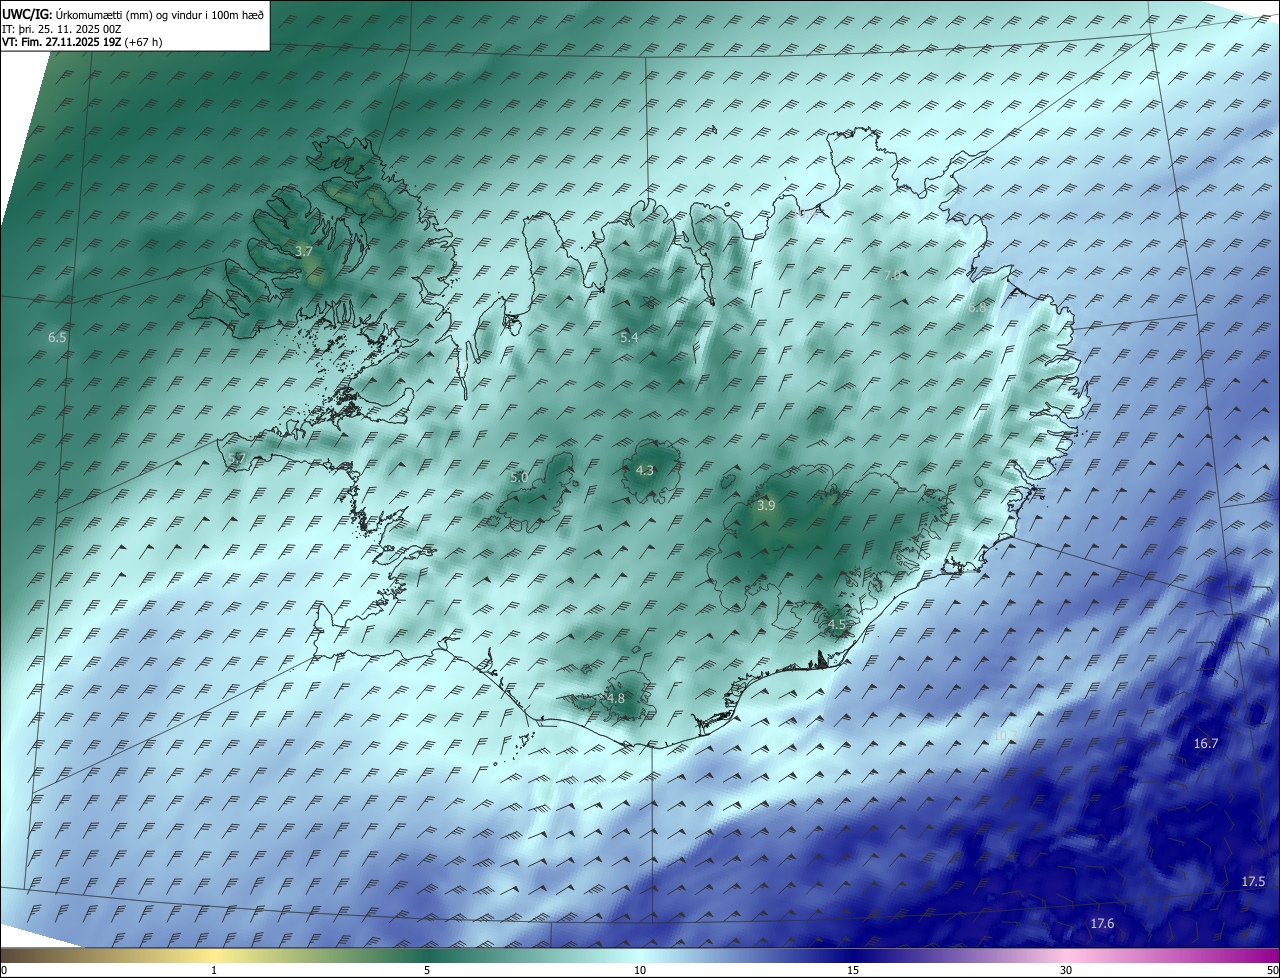Viewport: 1280px width, 978px height.
Task: Click the 4.5 value on the southeast glacier
Action: 837,625
